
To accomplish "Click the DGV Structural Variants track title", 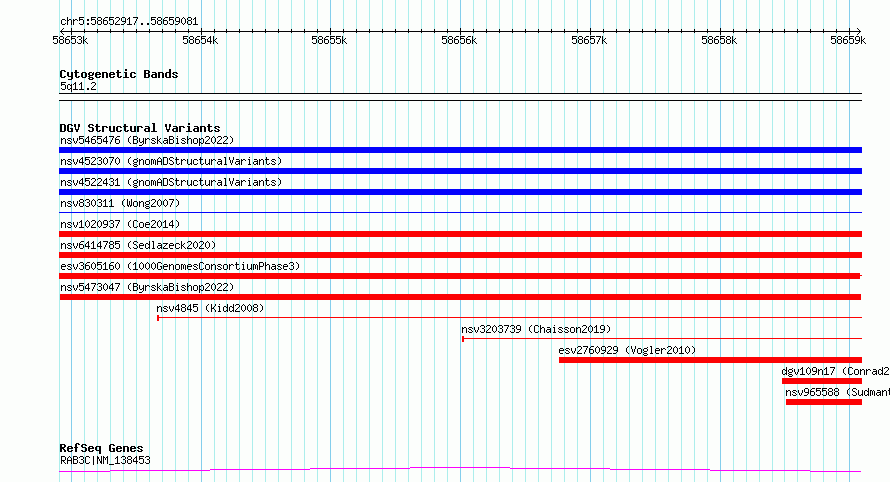I will (140, 128).
